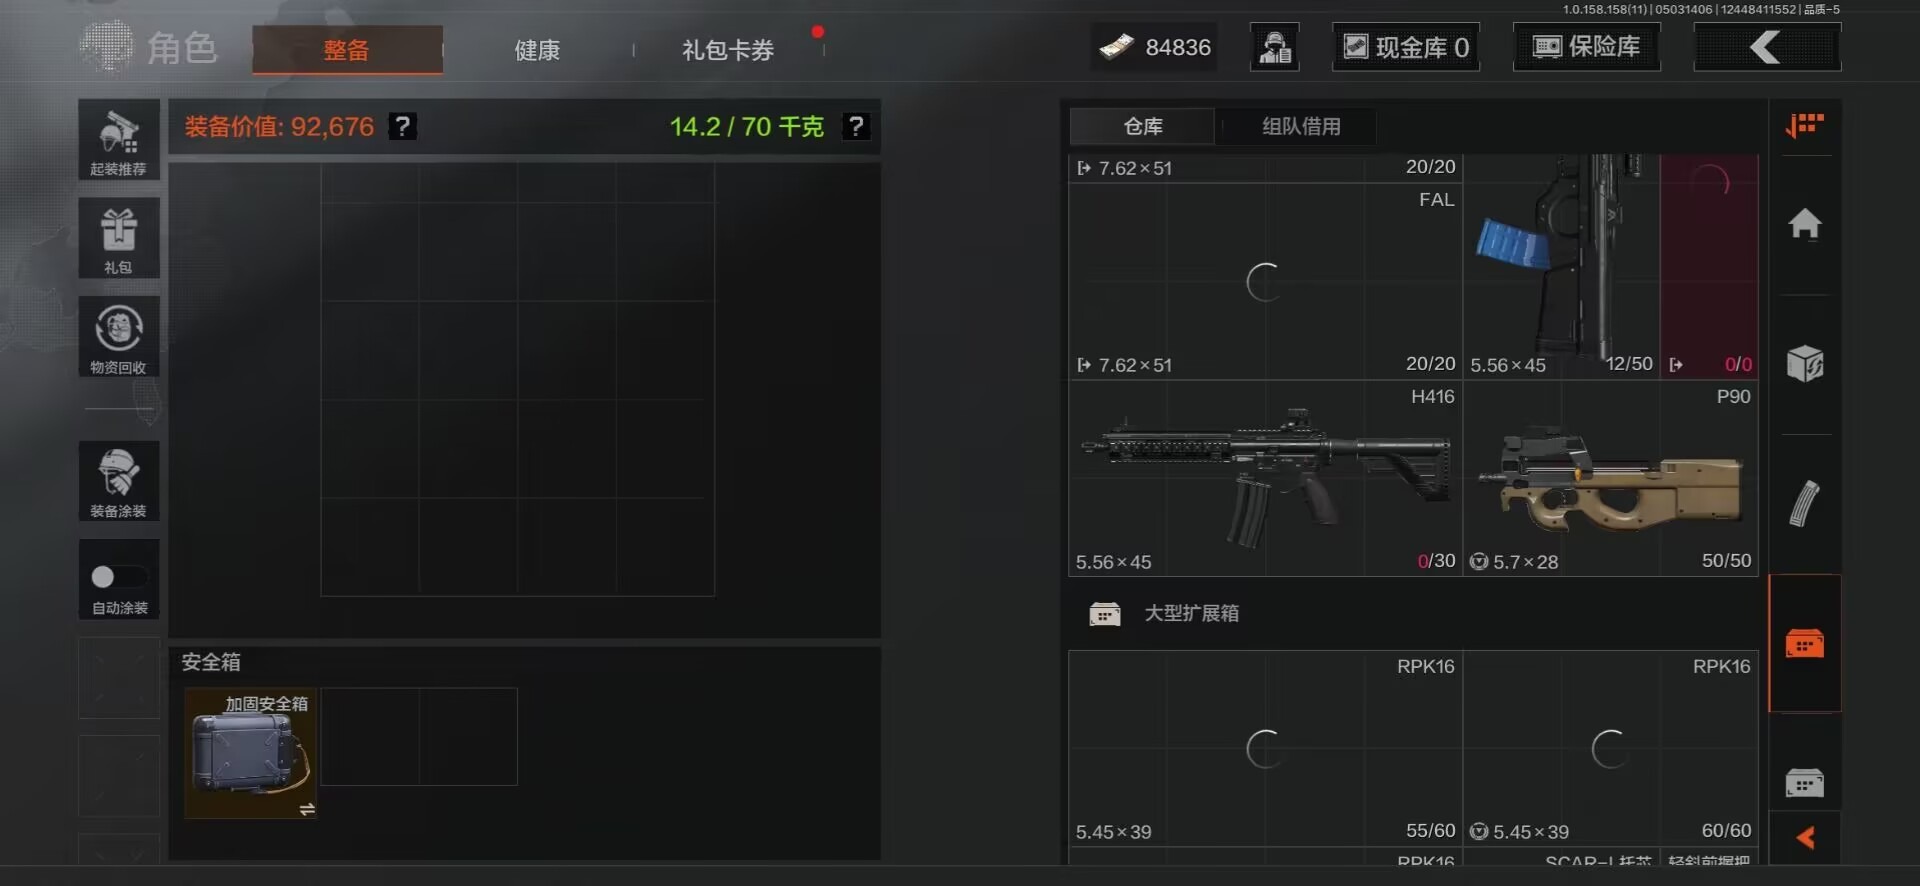This screenshot has width=1920, height=886.
Task: Select the orange extension box category icon
Action: pyautogui.click(x=1805, y=643)
